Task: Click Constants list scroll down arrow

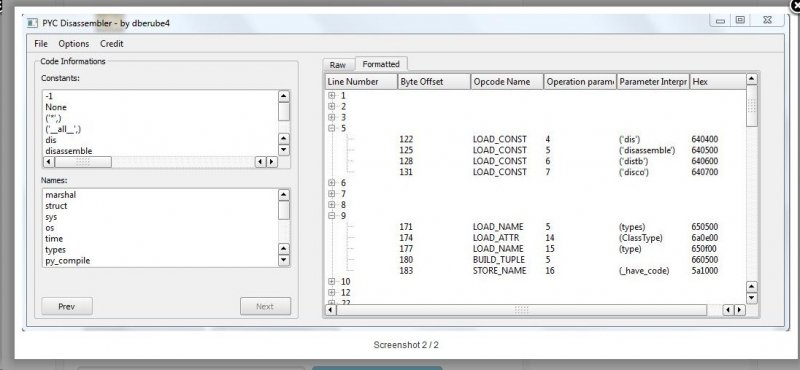Action: 284,150
